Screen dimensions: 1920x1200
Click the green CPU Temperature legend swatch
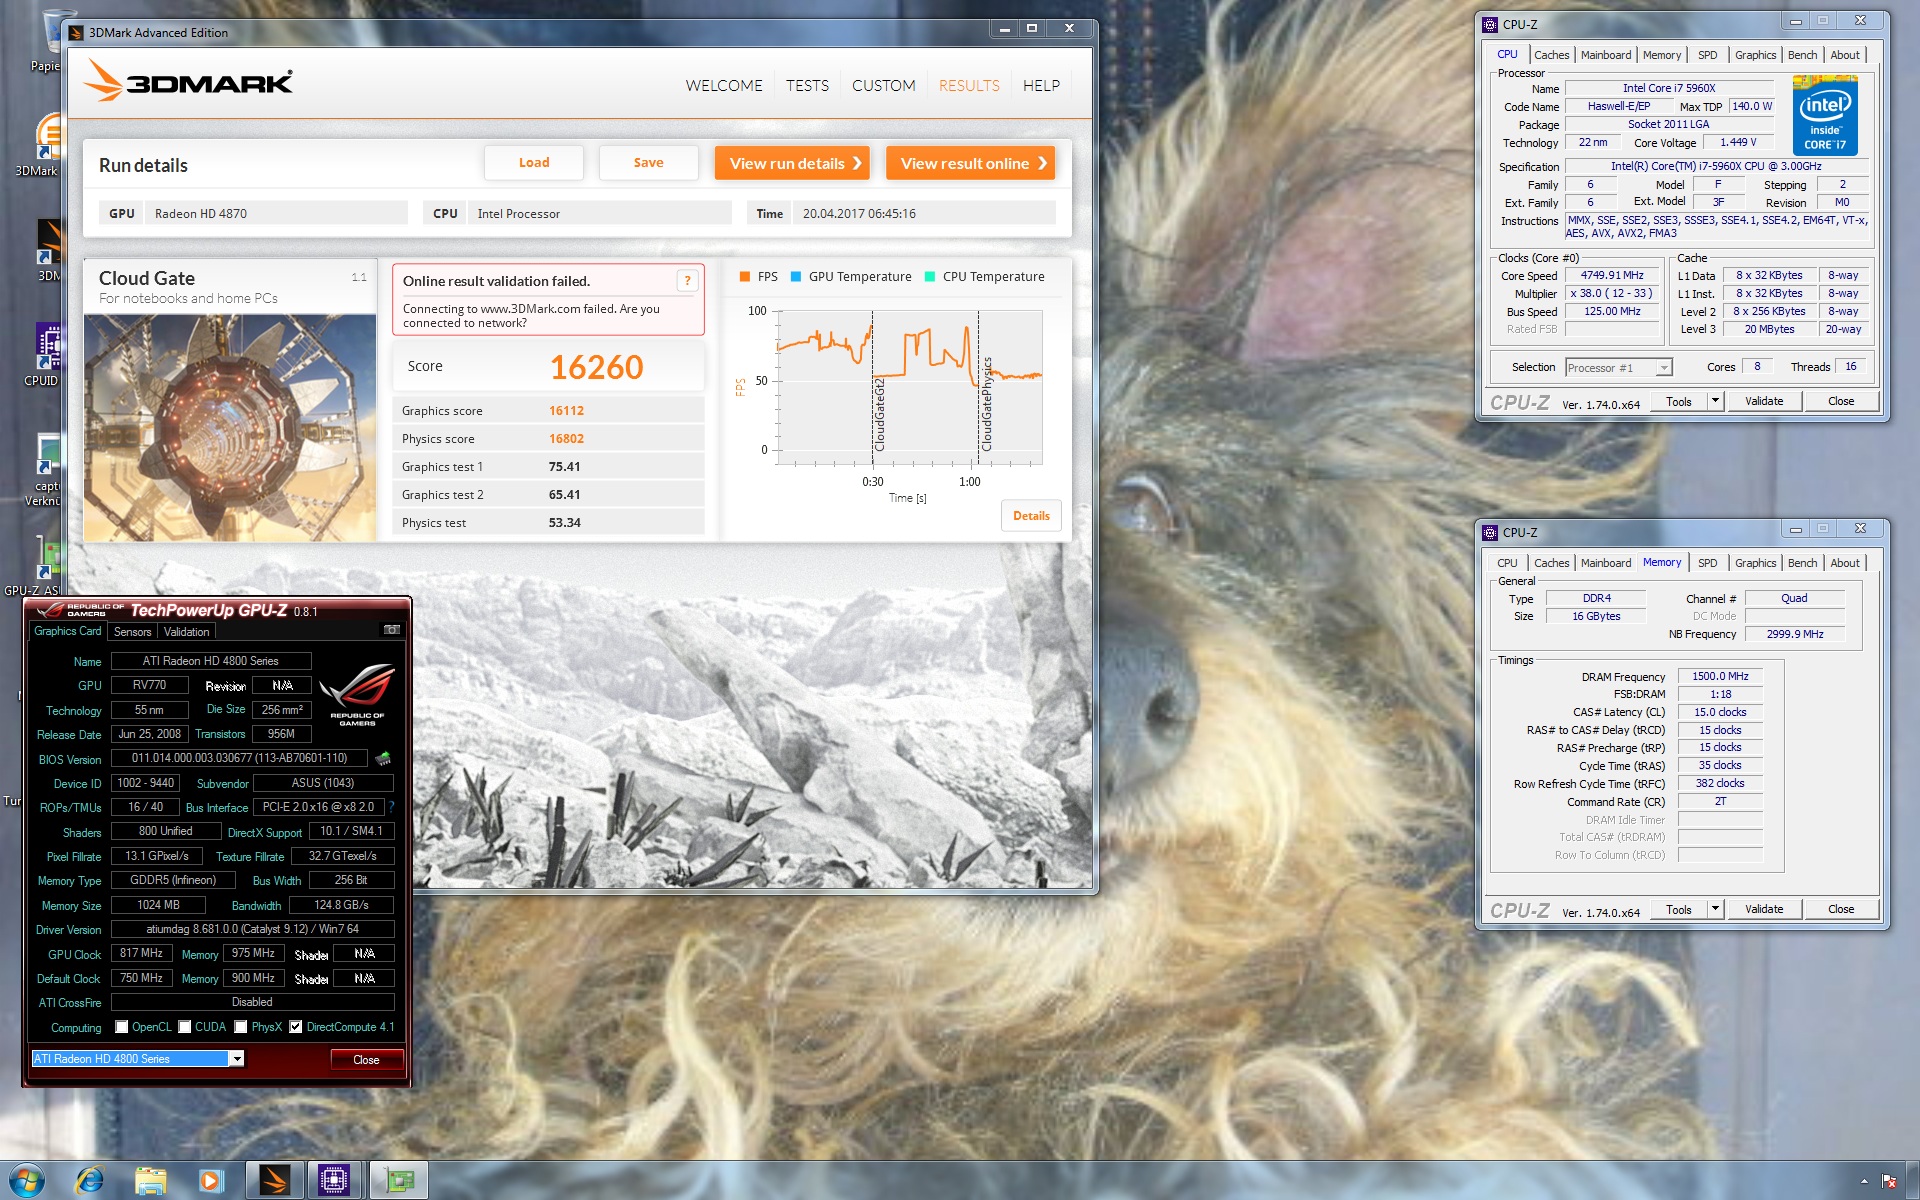point(930,277)
